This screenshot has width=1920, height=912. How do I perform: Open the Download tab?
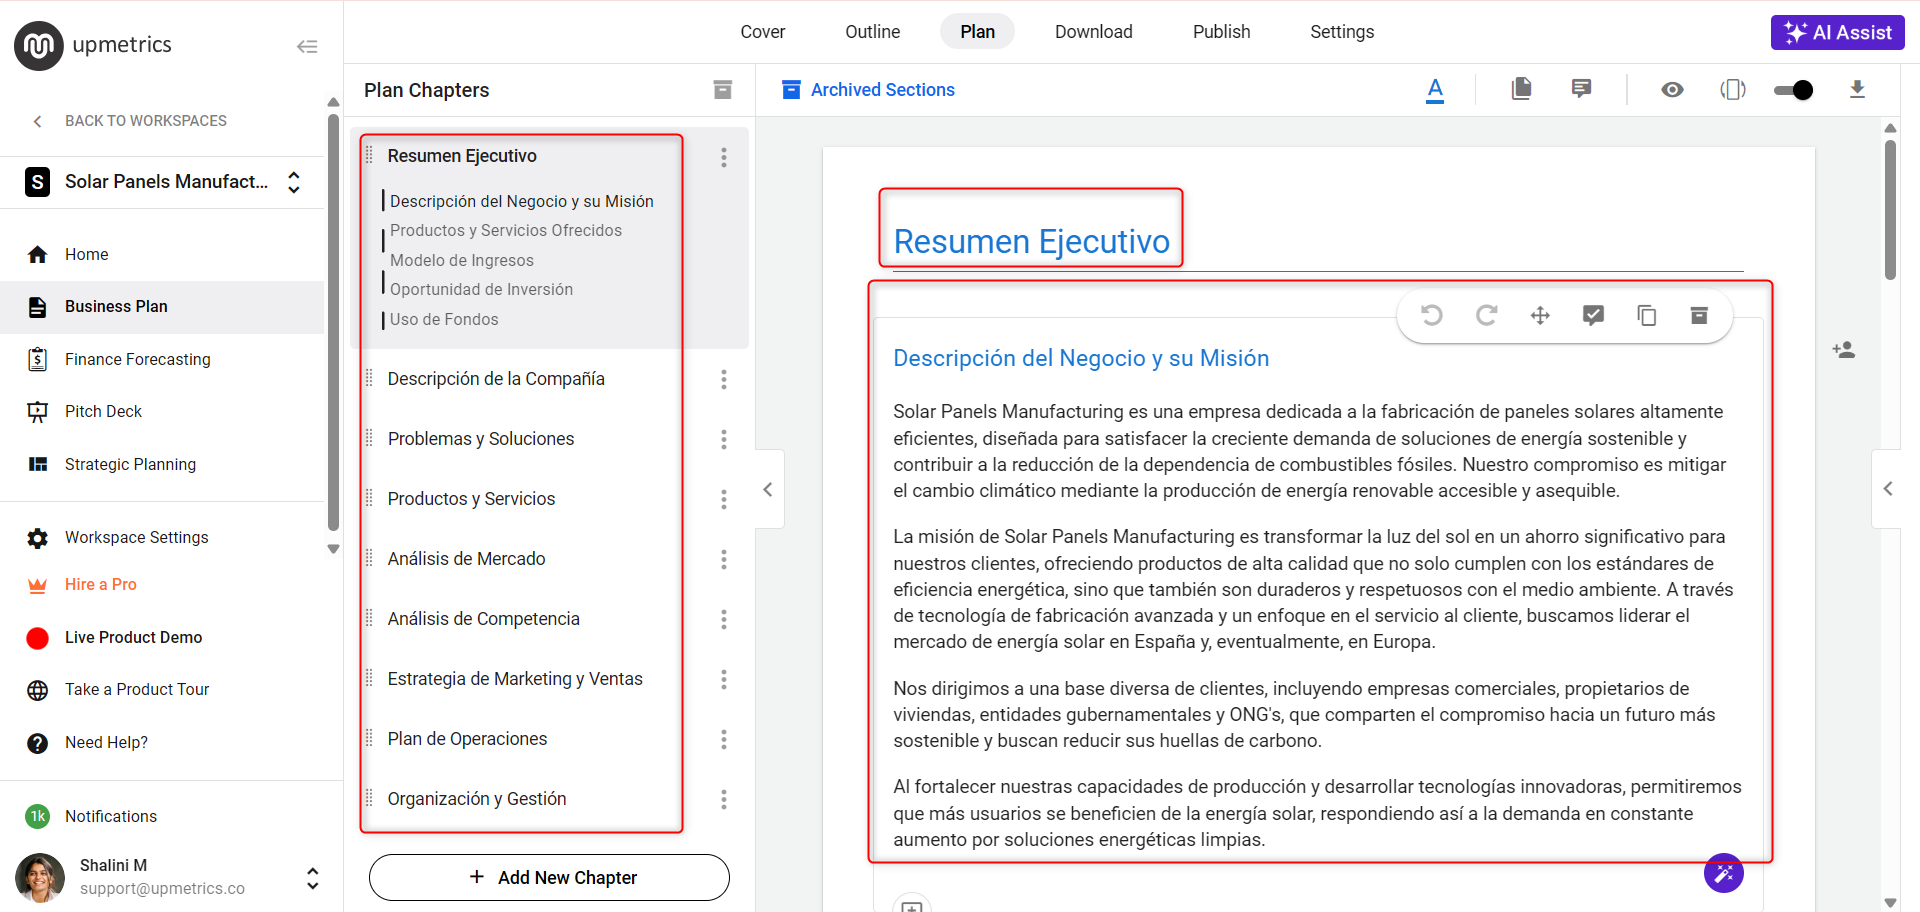pyautogui.click(x=1094, y=32)
